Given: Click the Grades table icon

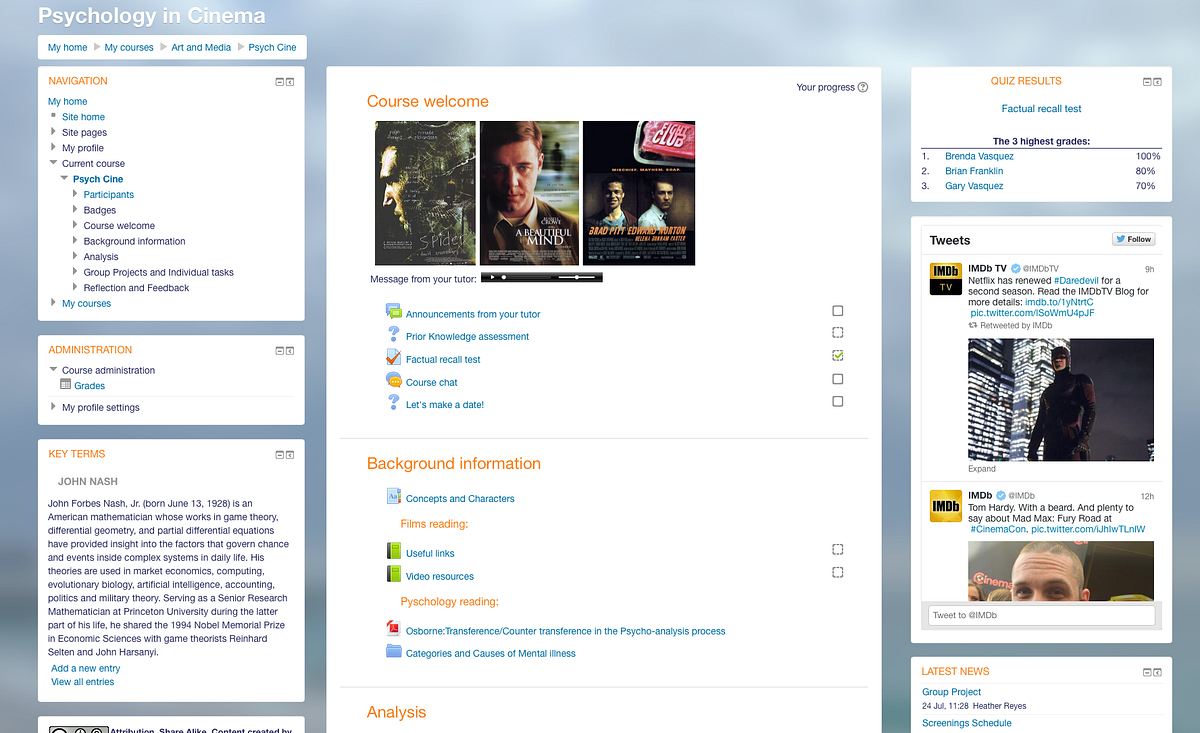Looking at the screenshot, I should [x=66, y=385].
